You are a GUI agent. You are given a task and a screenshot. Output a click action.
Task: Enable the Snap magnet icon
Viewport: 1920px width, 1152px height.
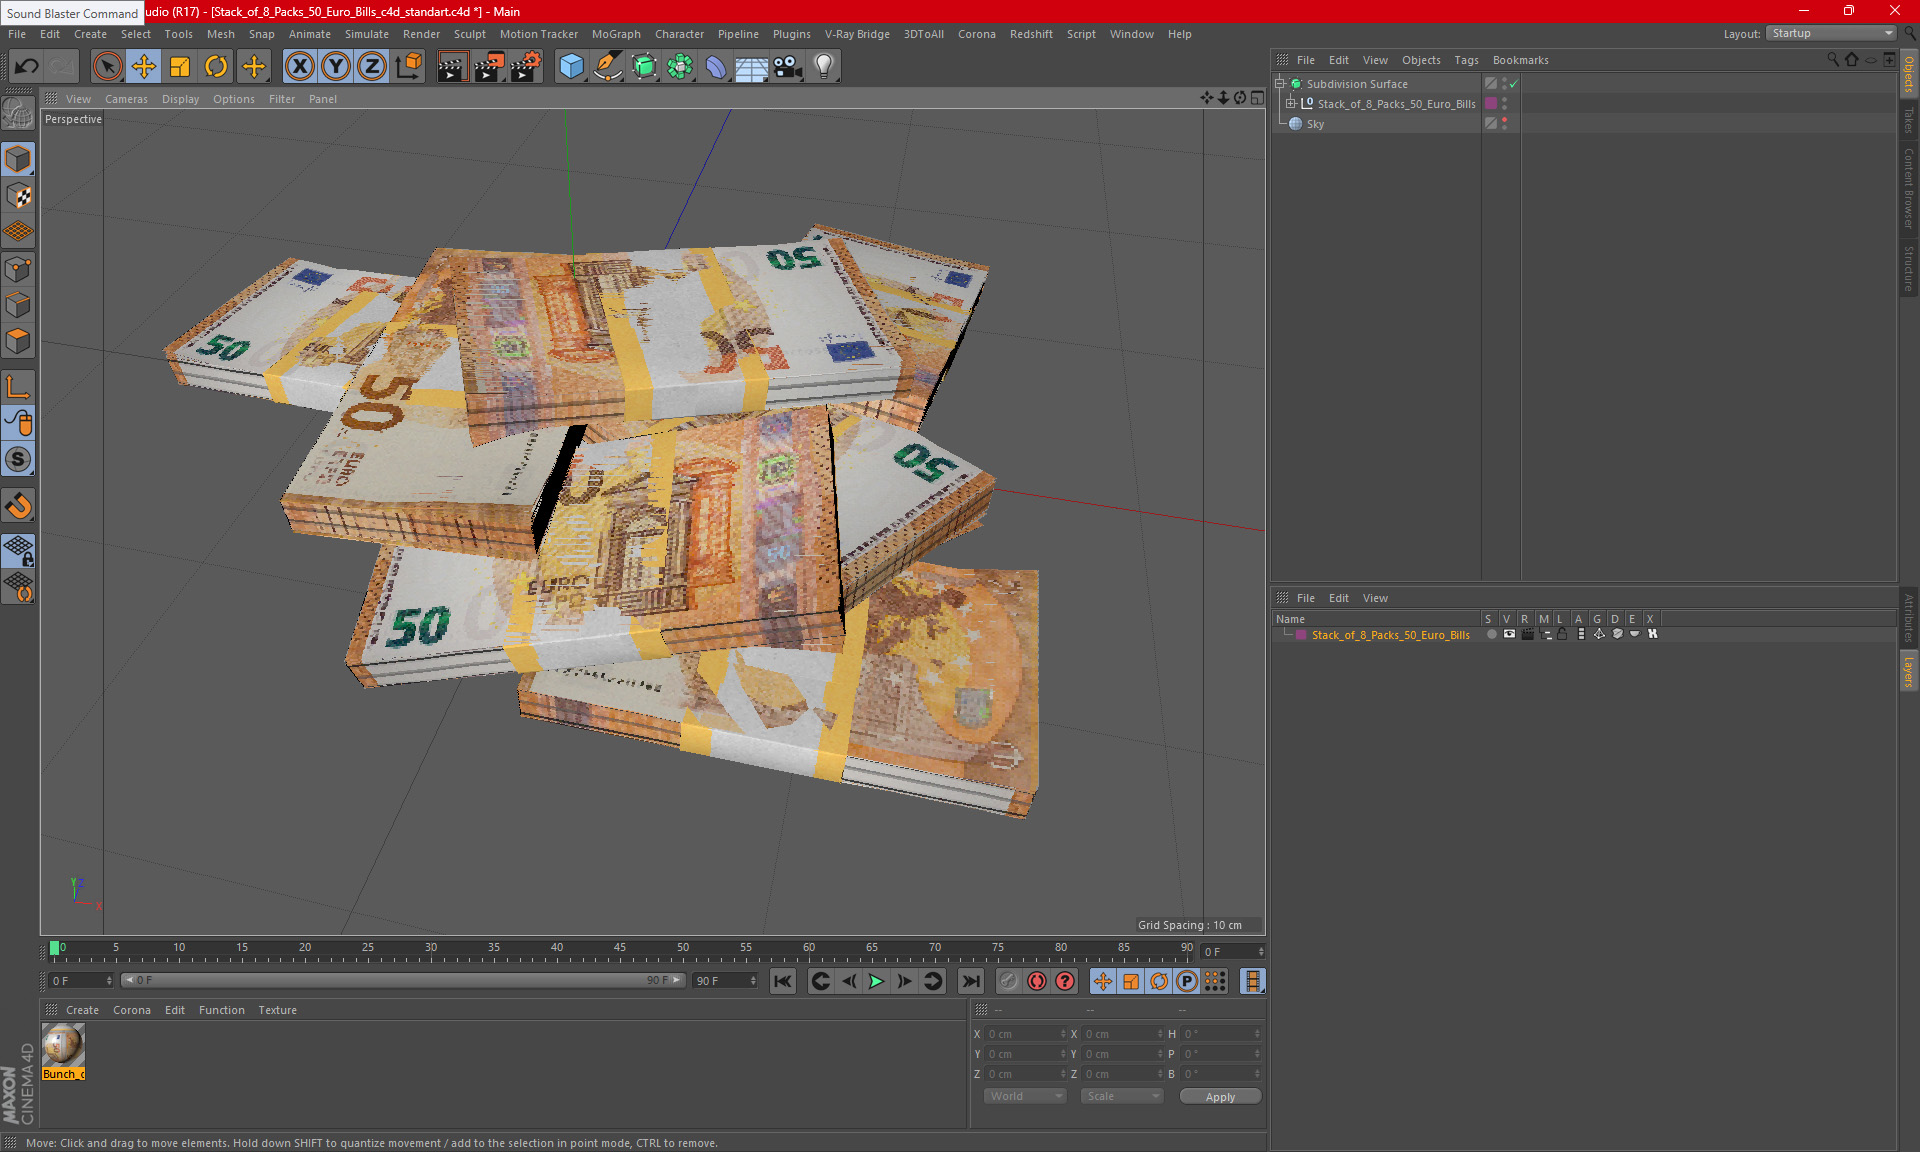click(x=18, y=506)
